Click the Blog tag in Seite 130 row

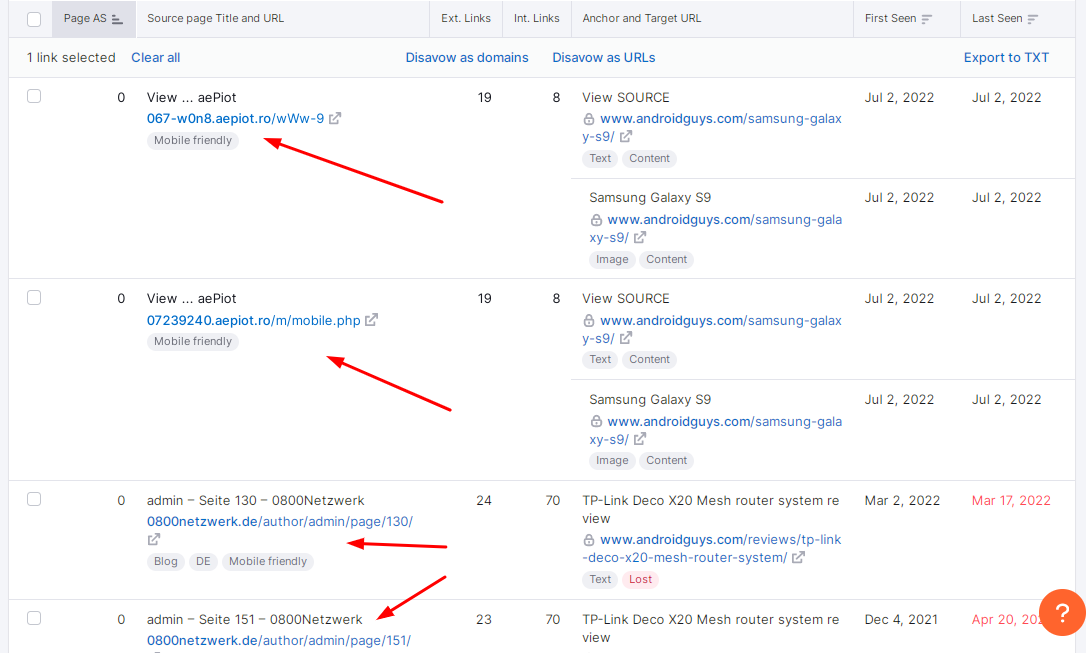[166, 562]
